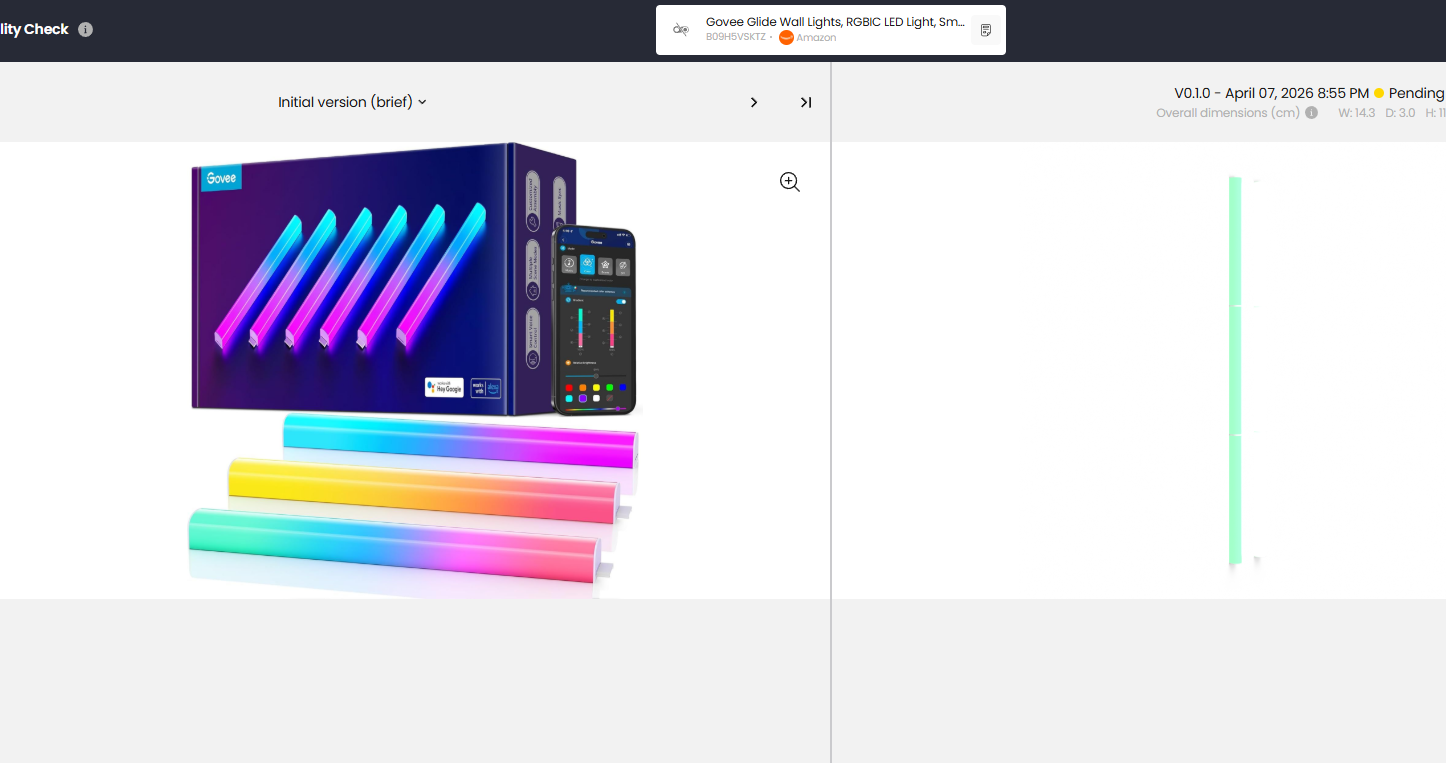The image size is (1446, 763).
Task: Click the V0.1.0 version timestamp text
Action: point(1272,93)
